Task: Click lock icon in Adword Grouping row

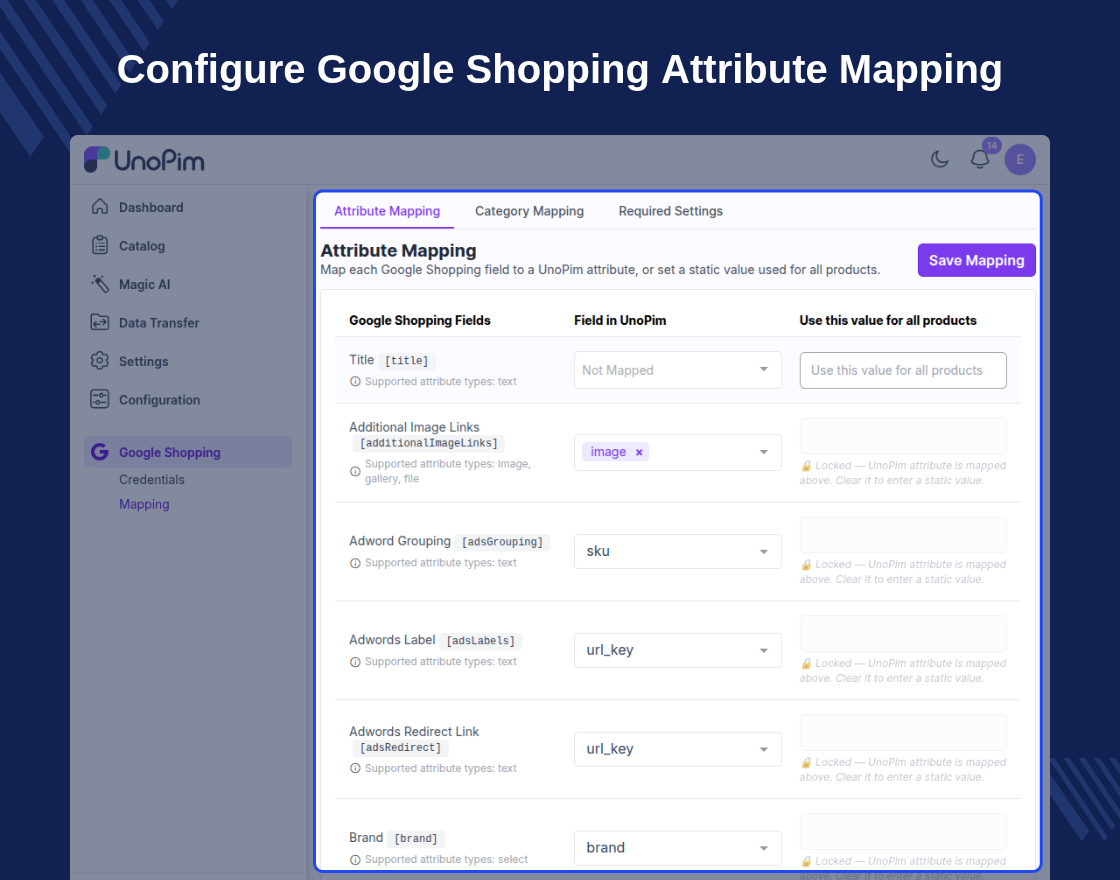Action: coord(806,565)
